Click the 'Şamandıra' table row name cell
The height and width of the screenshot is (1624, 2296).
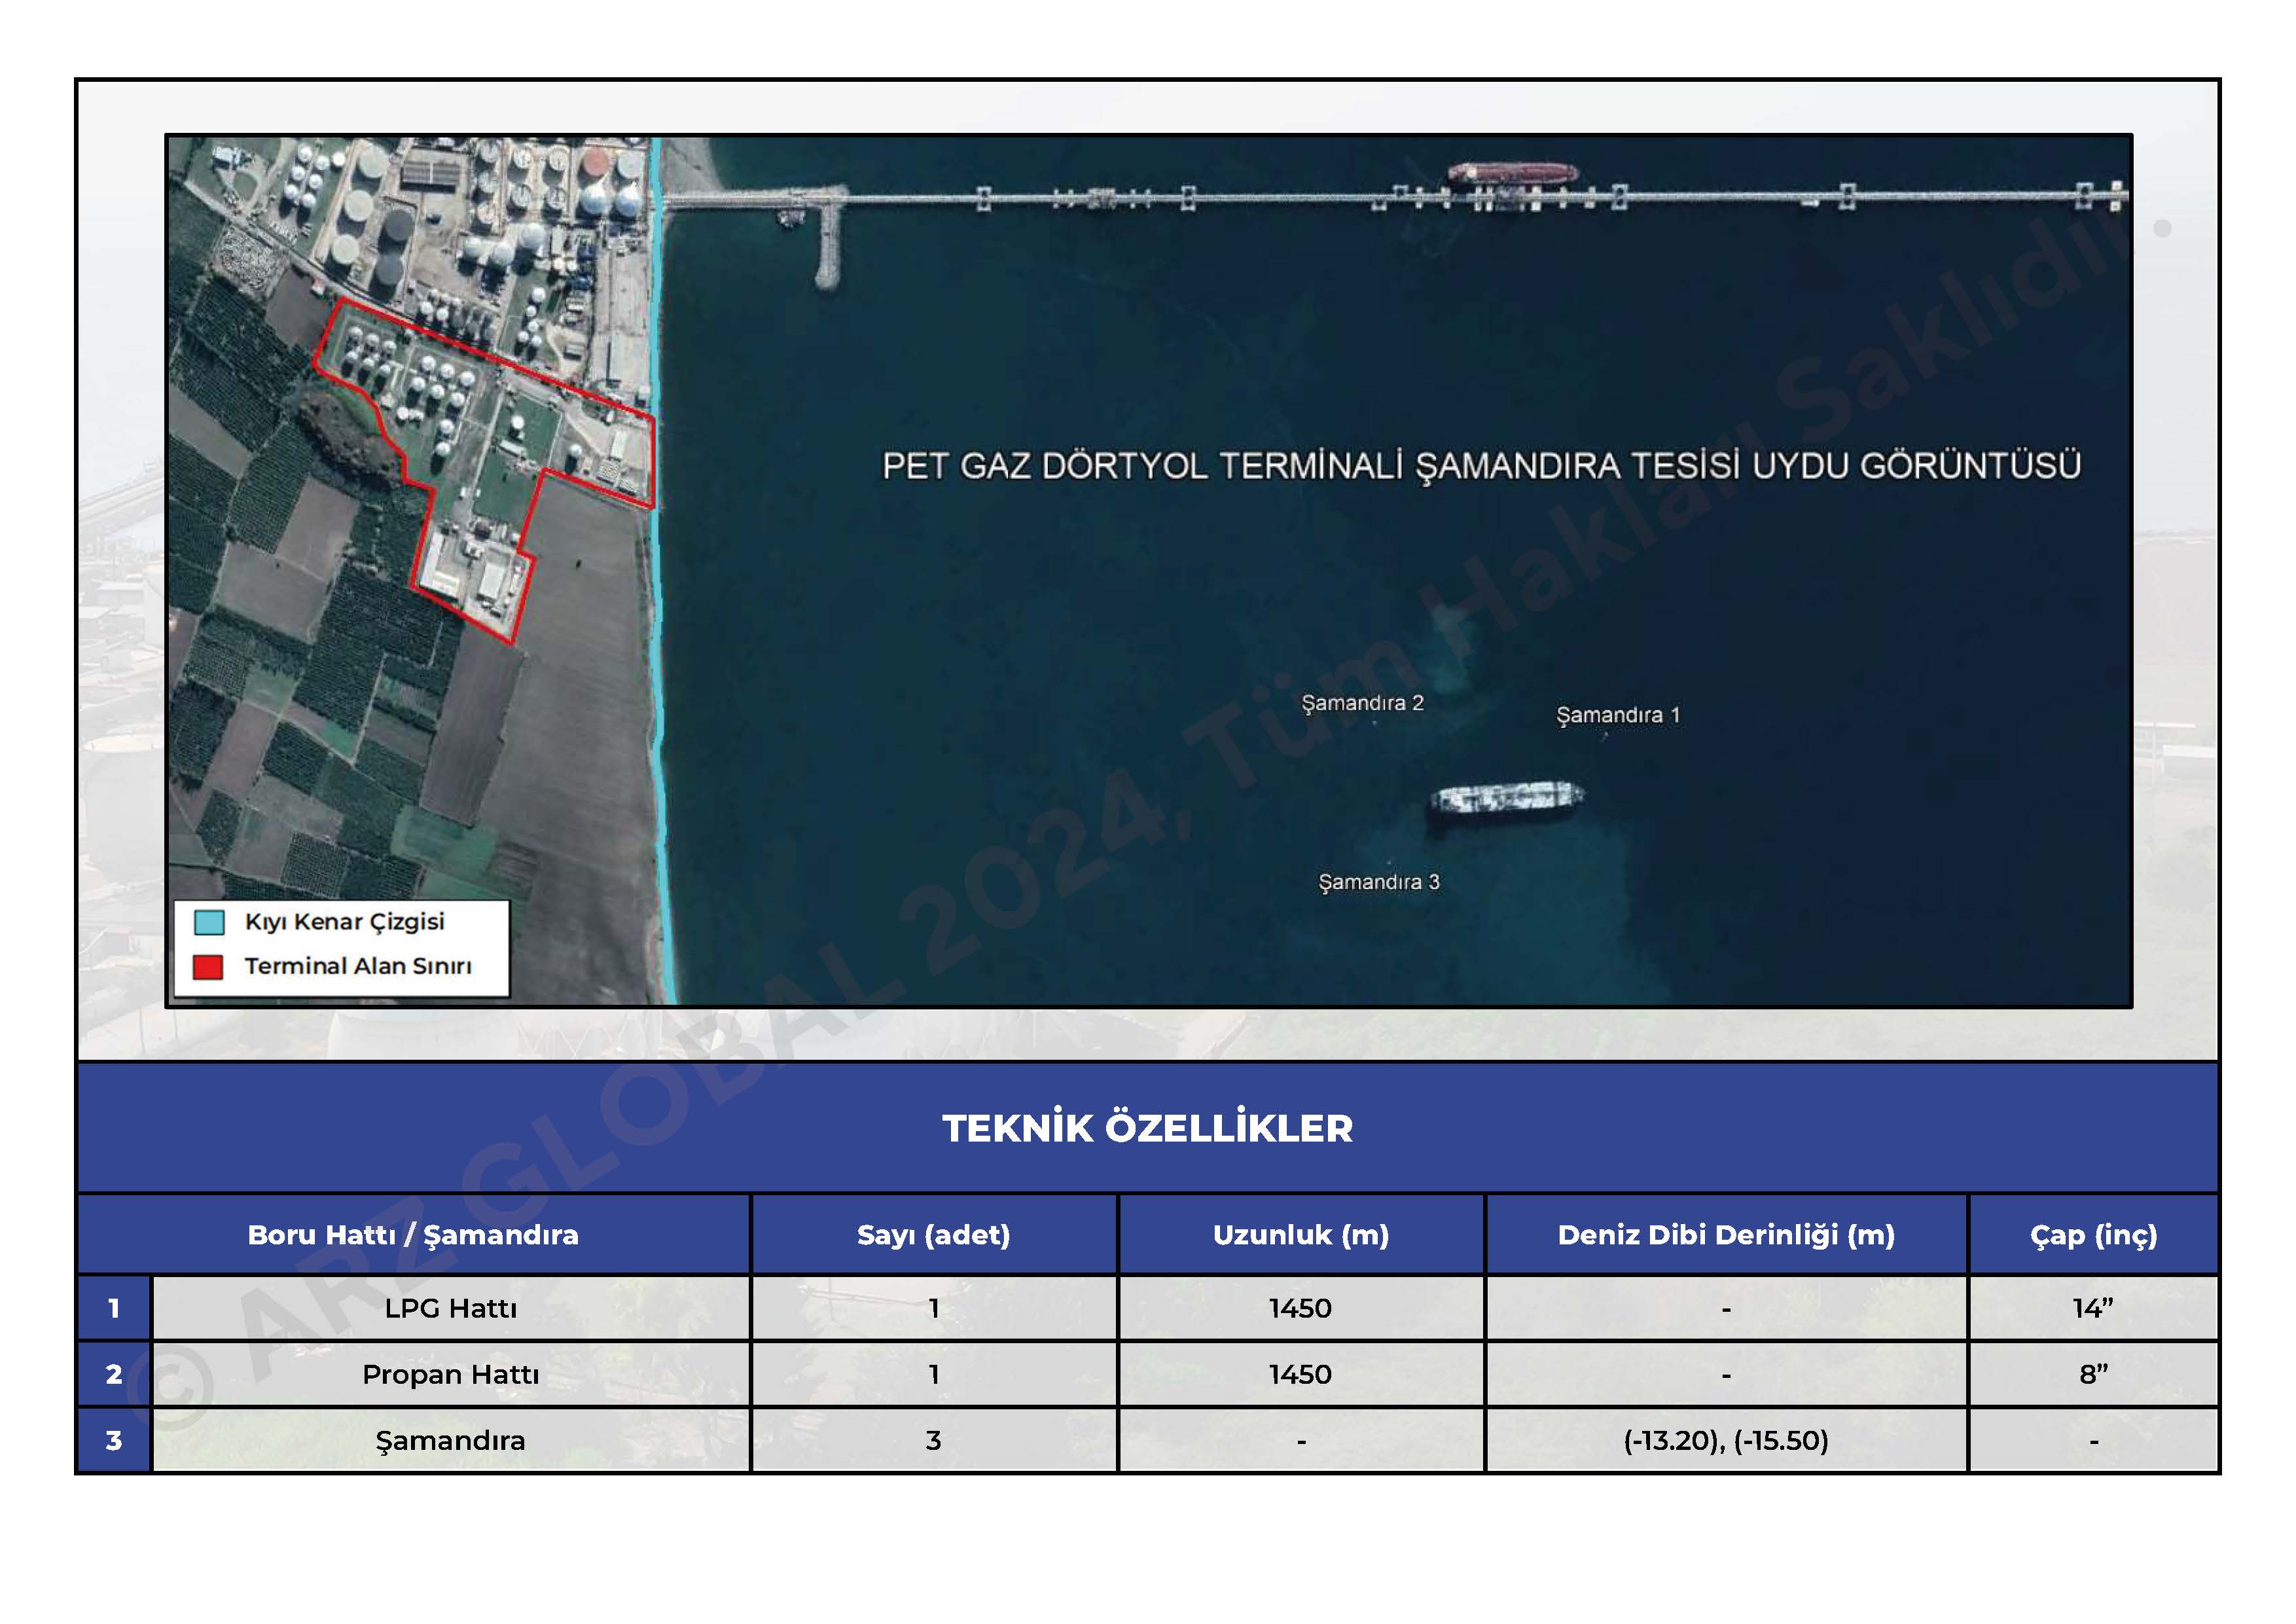click(x=451, y=1440)
